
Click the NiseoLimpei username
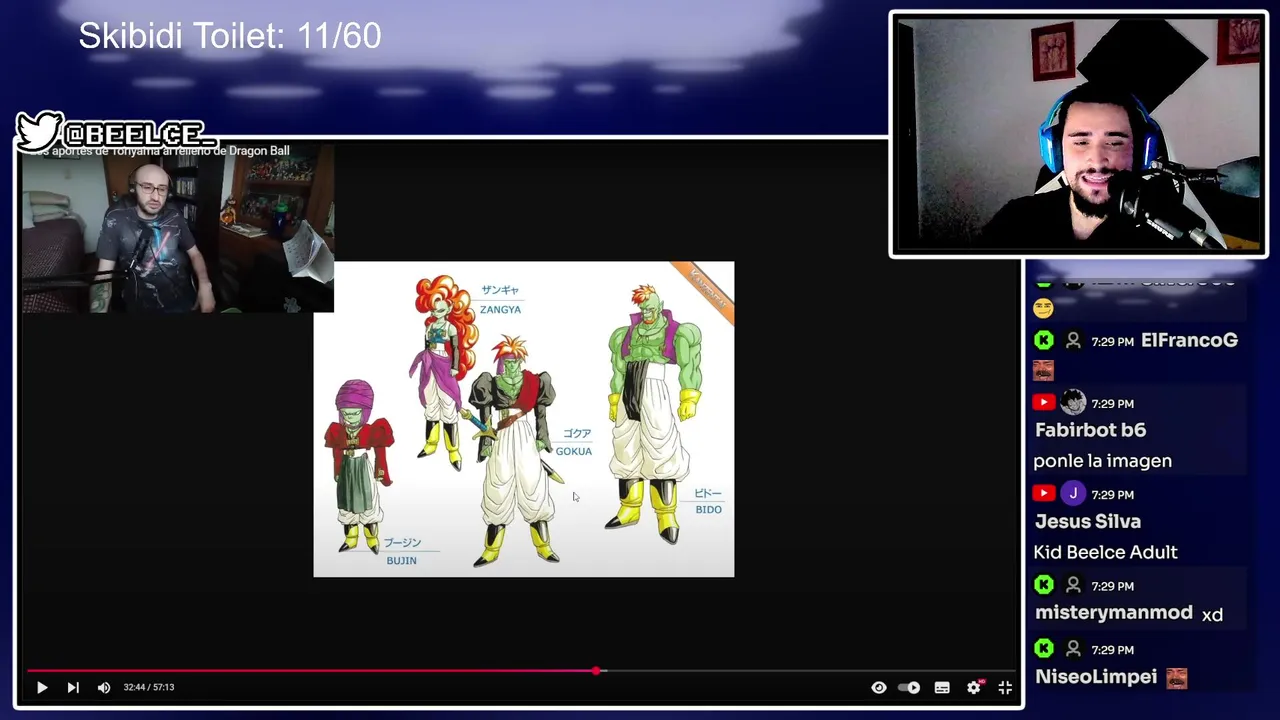[1096, 677]
